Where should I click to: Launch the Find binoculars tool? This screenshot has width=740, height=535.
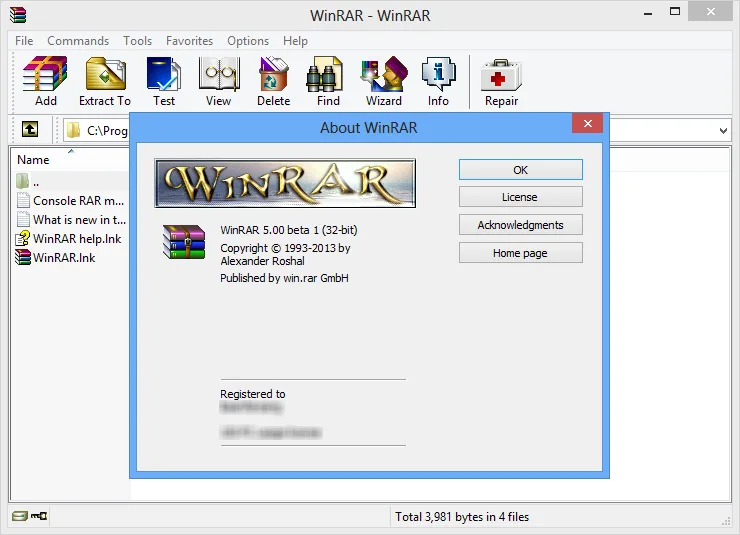(328, 81)
